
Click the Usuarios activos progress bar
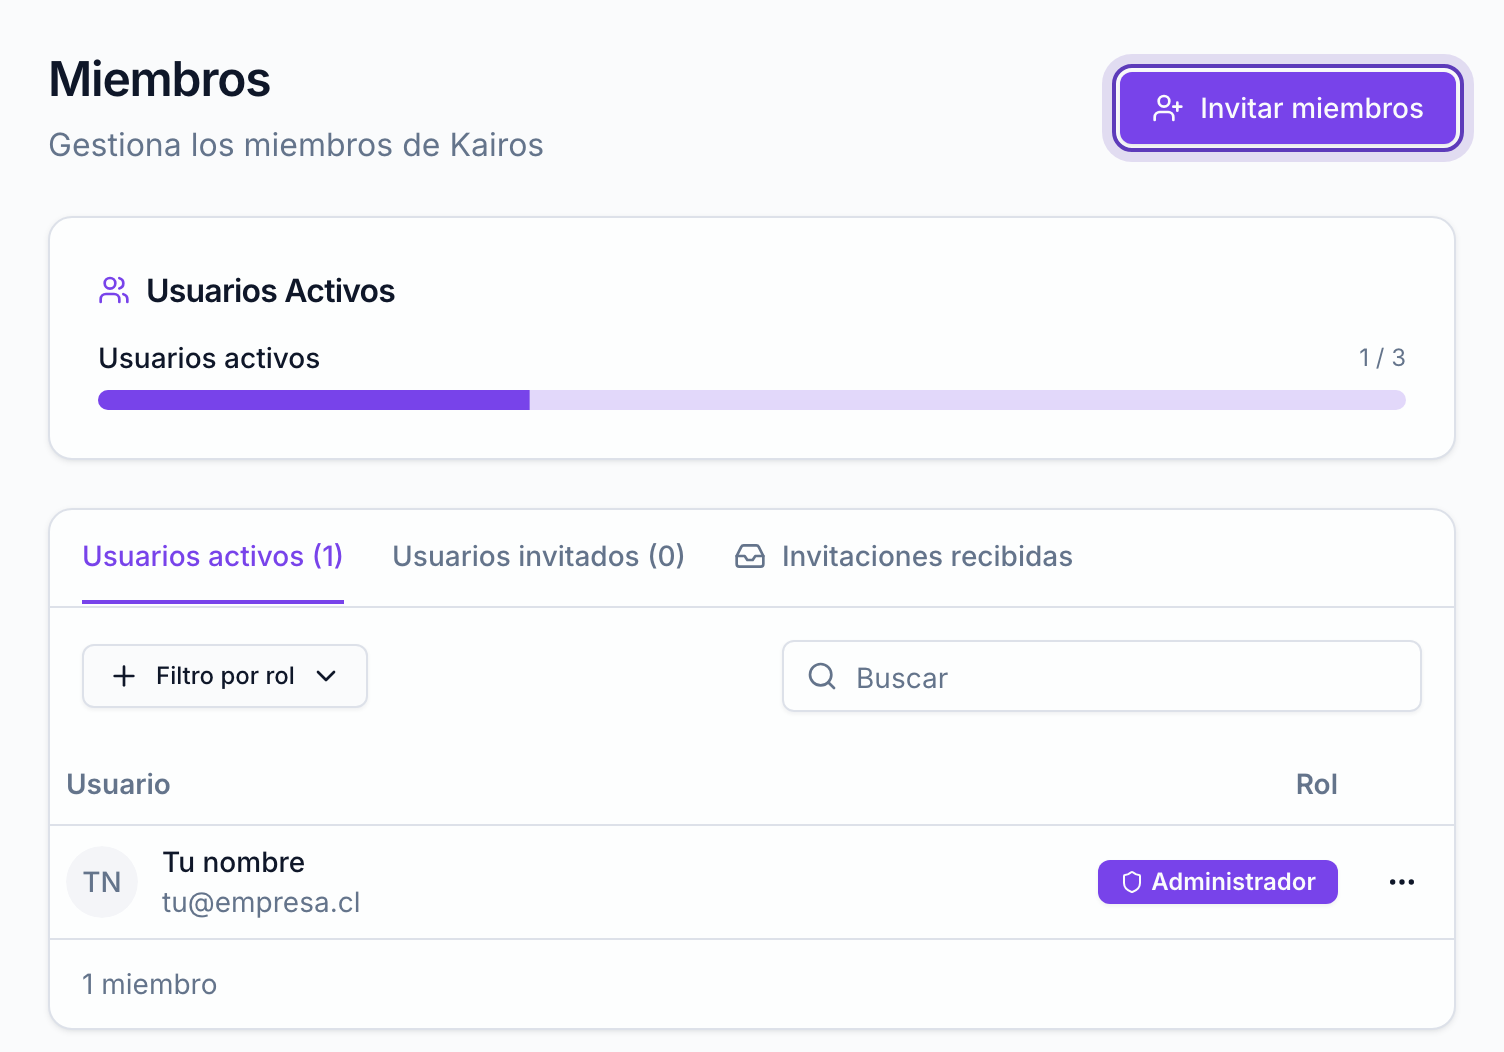pyautogui.click(x=752, y=400)
